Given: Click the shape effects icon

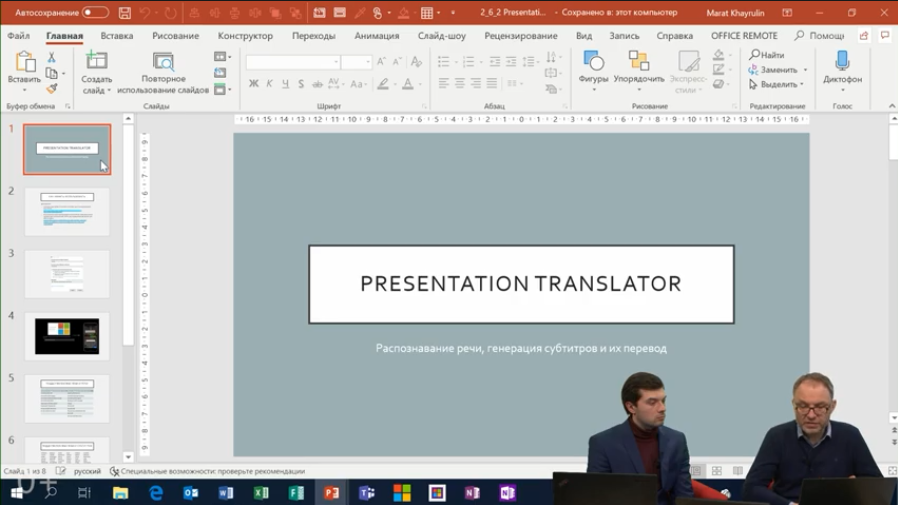Looking at the screenshot, I should (x=719, y=84).
